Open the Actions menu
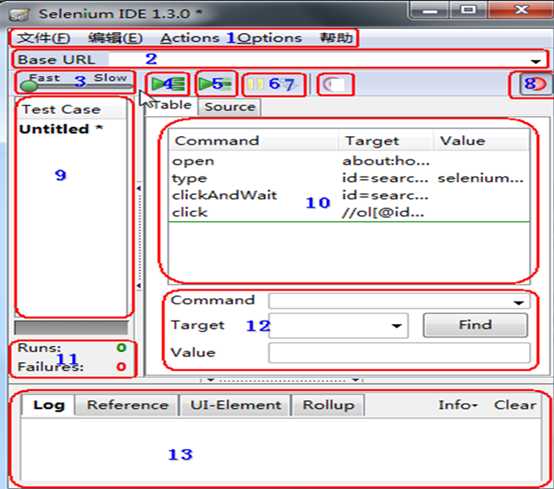The height and width of the screenshot is (489, 554). [190, 38]
